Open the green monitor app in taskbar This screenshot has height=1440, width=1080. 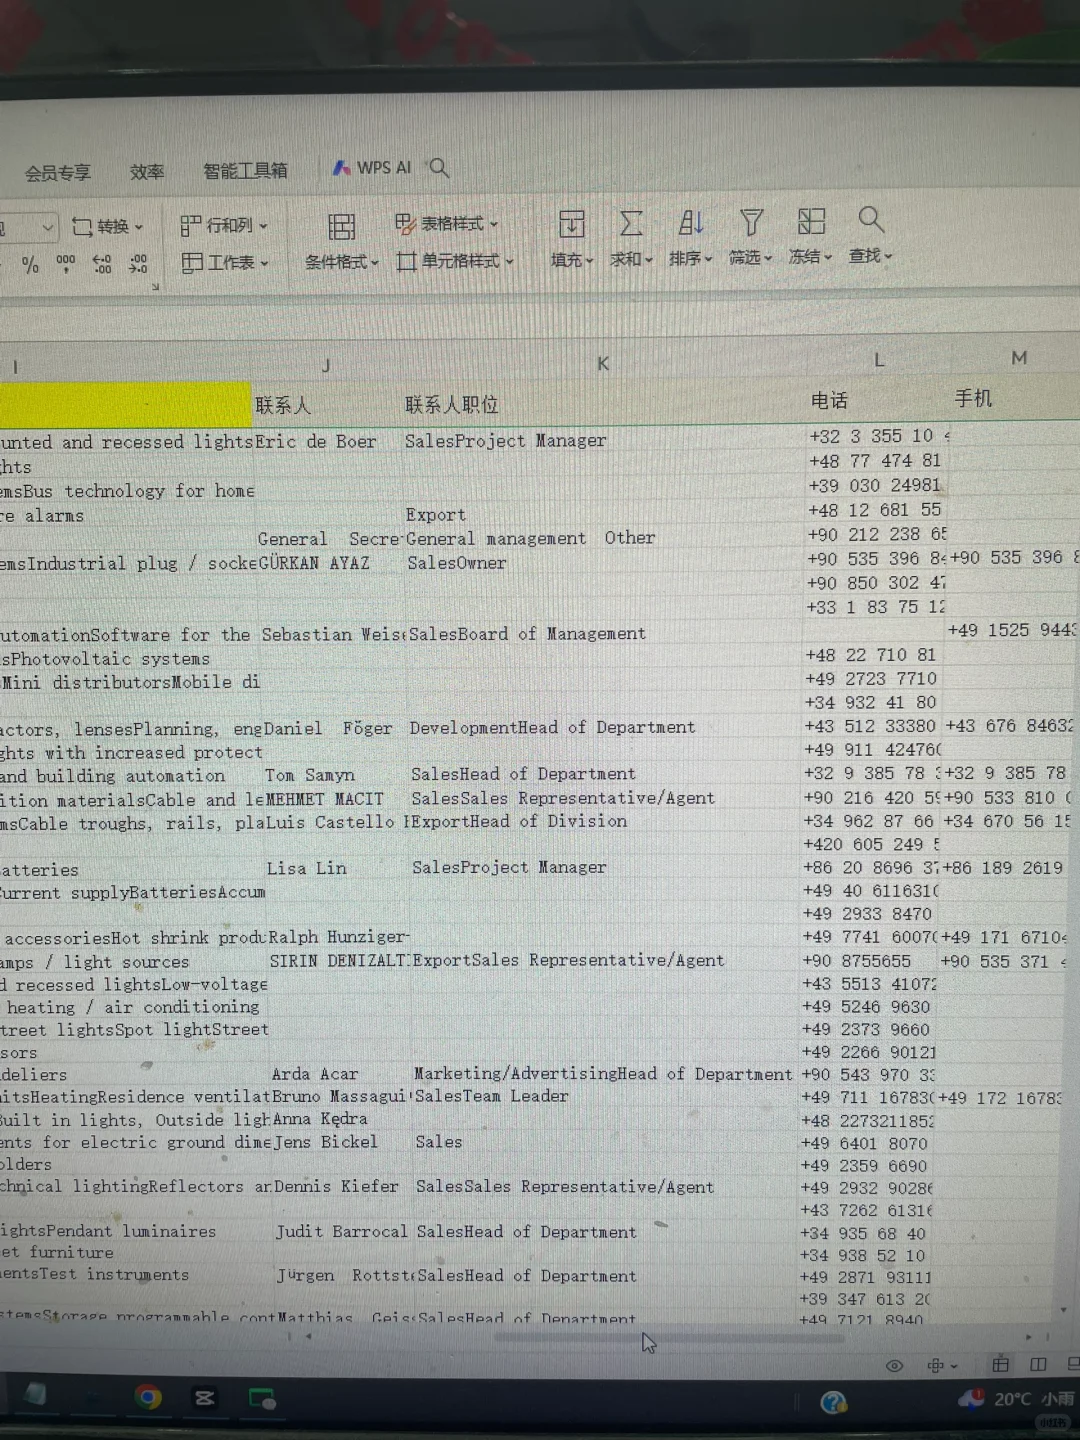pos(262,1399)
